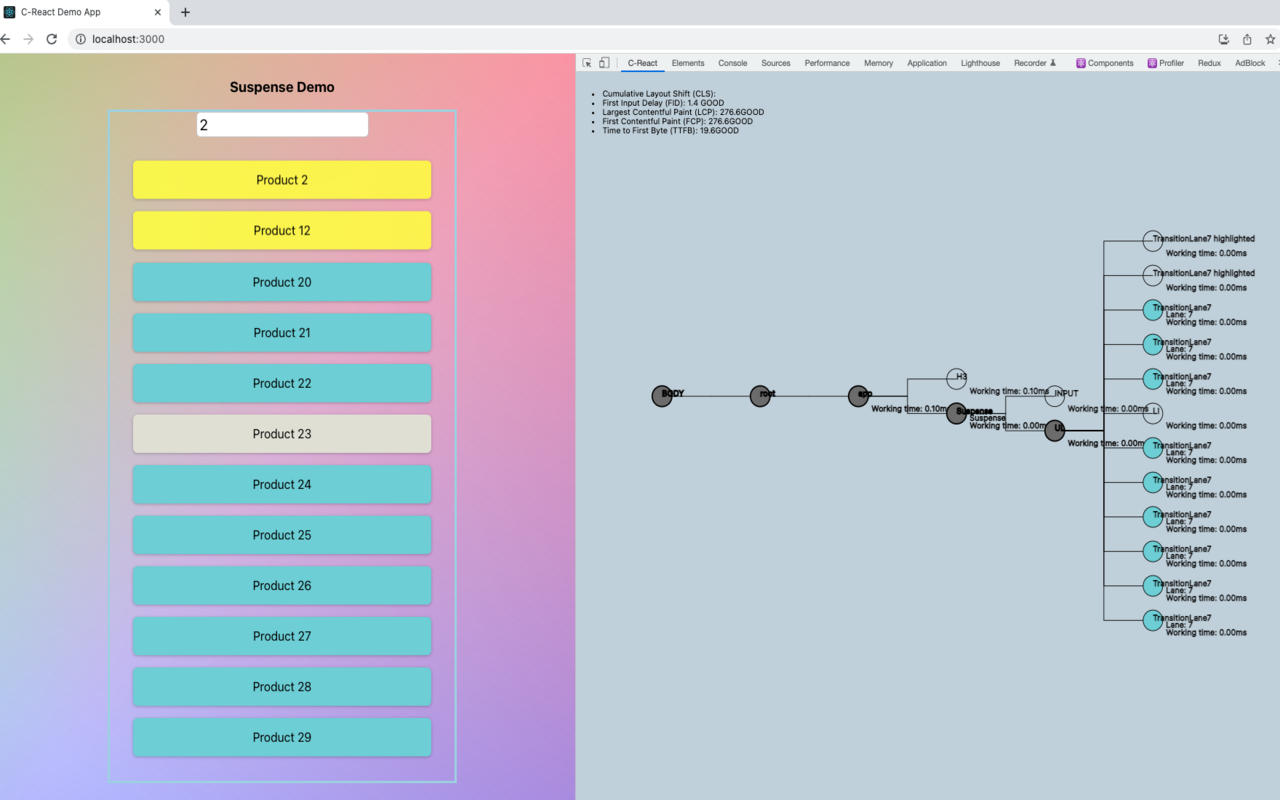Open the Lighthouse tab
Viewport: 1280px width, 800px height.
pos(980,63)
